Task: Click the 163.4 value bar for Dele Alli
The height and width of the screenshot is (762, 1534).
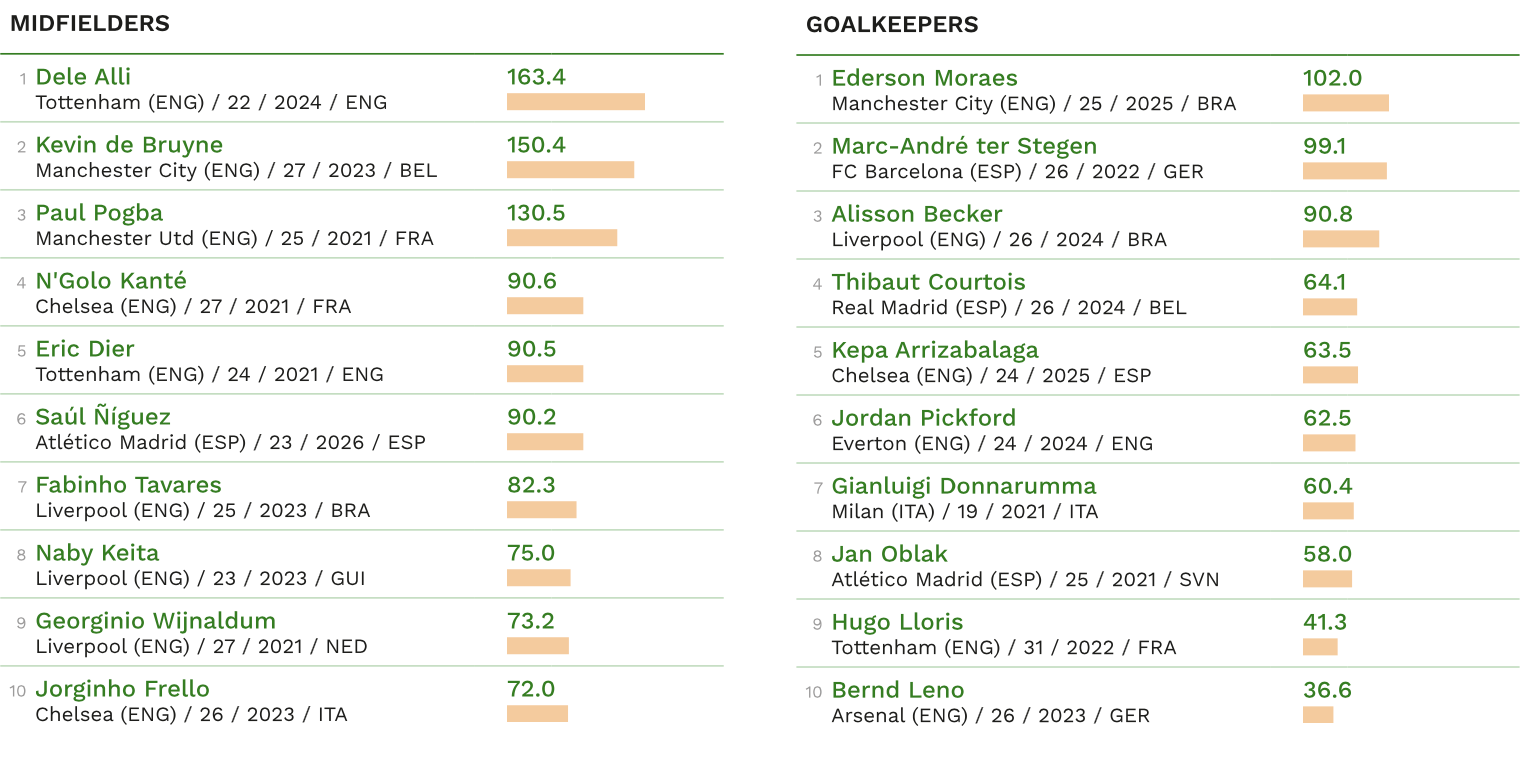Action: [576, 102]
